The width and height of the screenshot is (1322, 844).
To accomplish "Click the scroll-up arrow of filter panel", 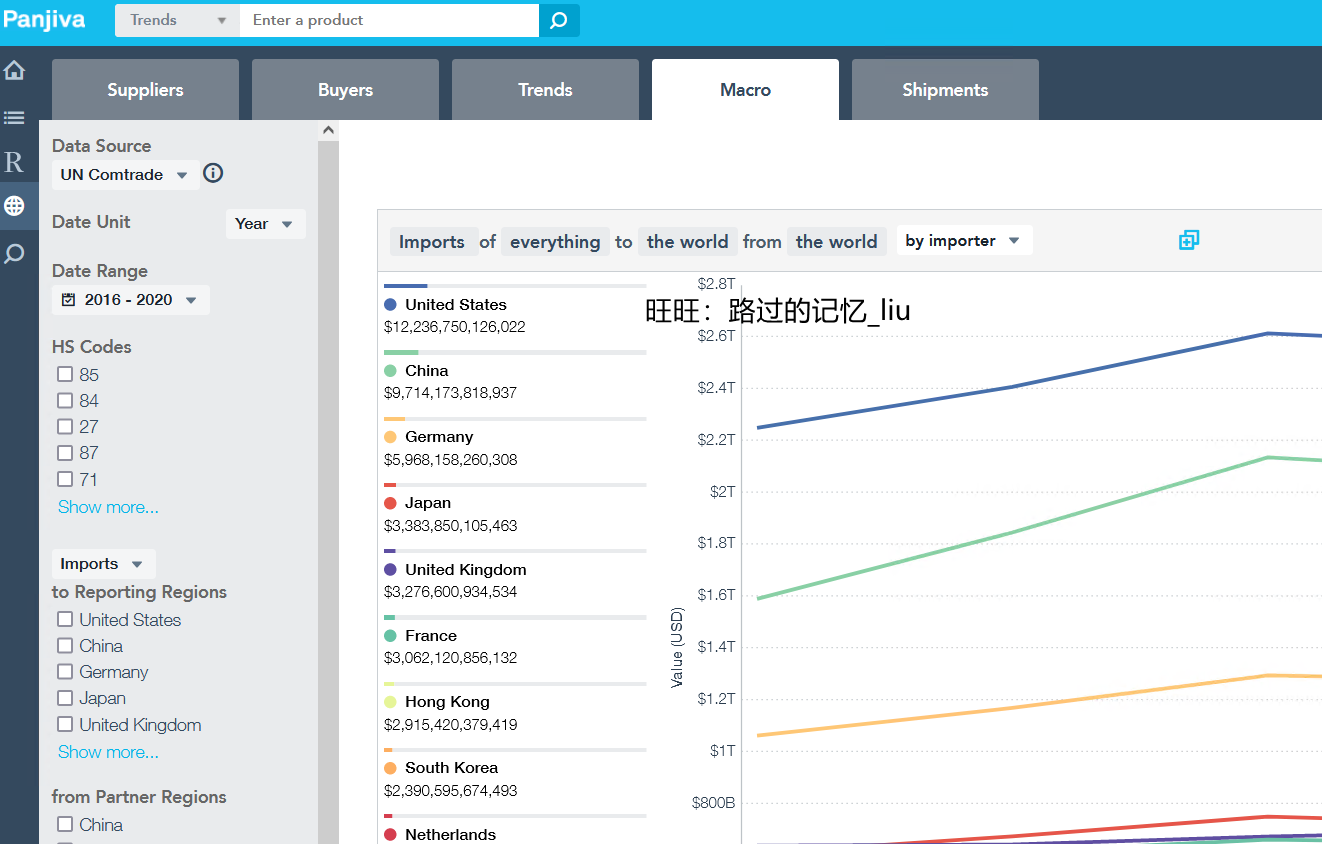I will tap(328, 130).
